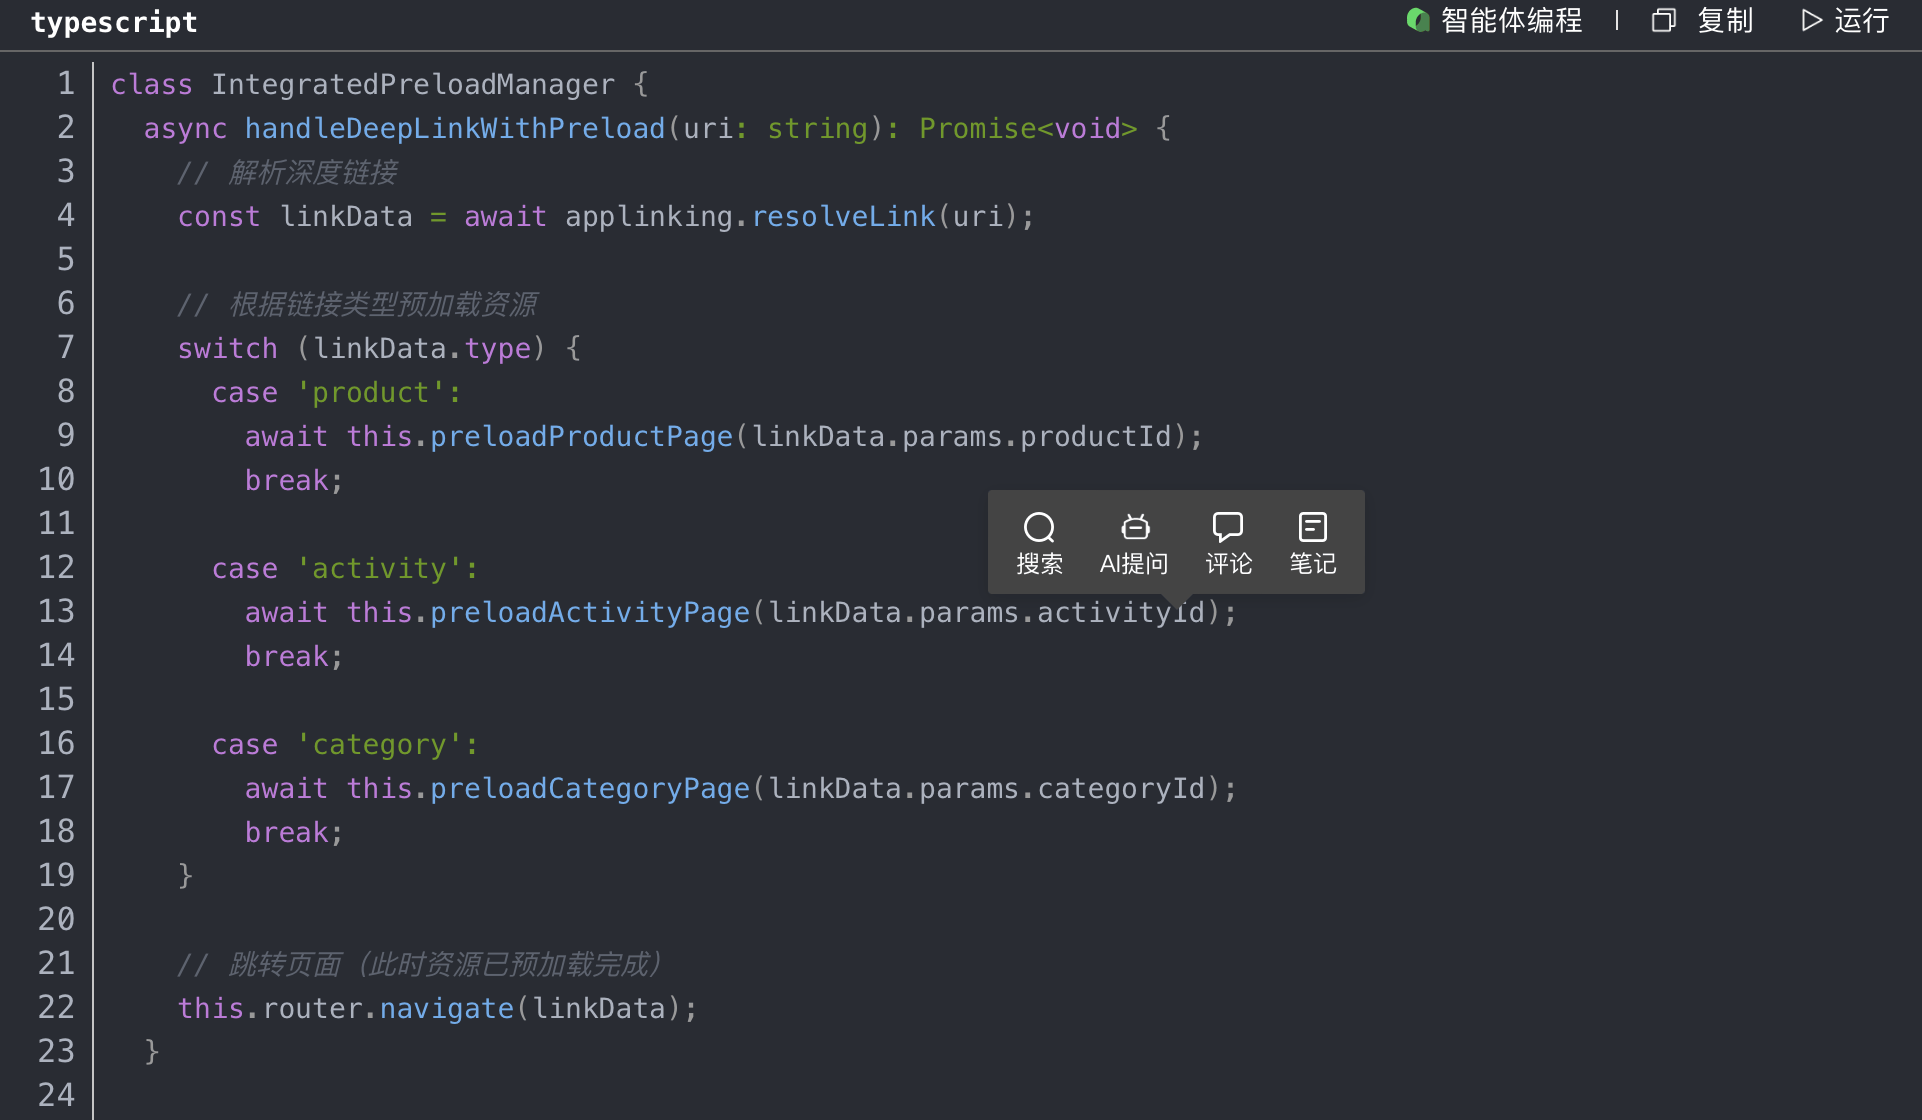Click the resolveLink method on line 4

843,217
